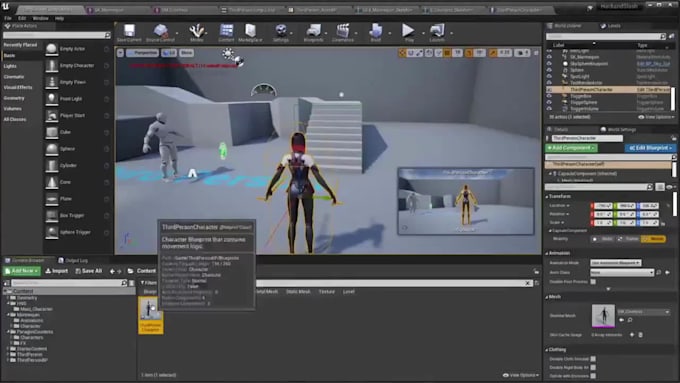Open the File menu

coord(8,18)
